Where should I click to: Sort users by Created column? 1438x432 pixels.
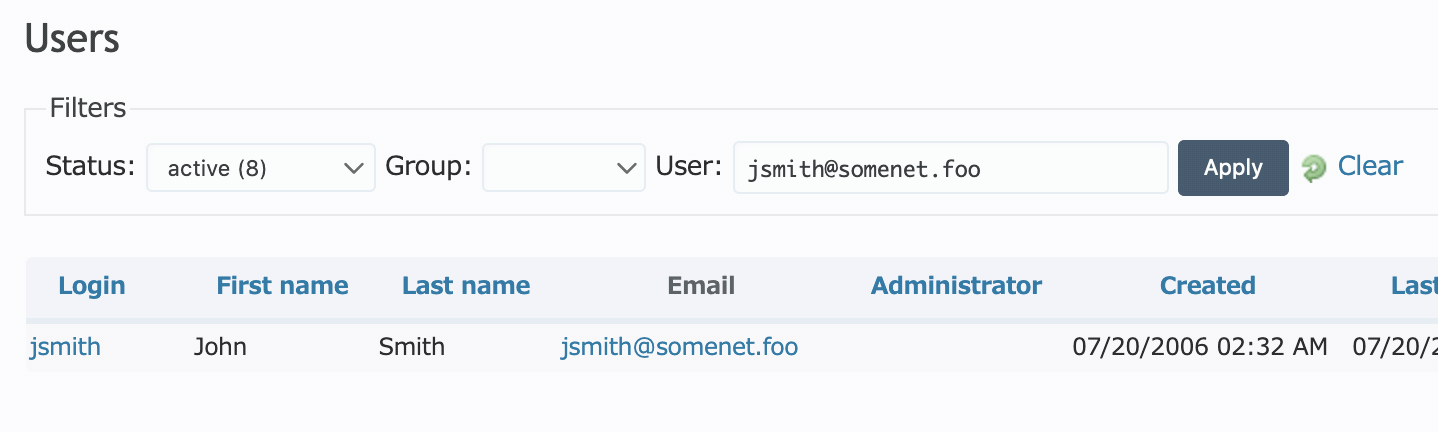pos(1207,286)
